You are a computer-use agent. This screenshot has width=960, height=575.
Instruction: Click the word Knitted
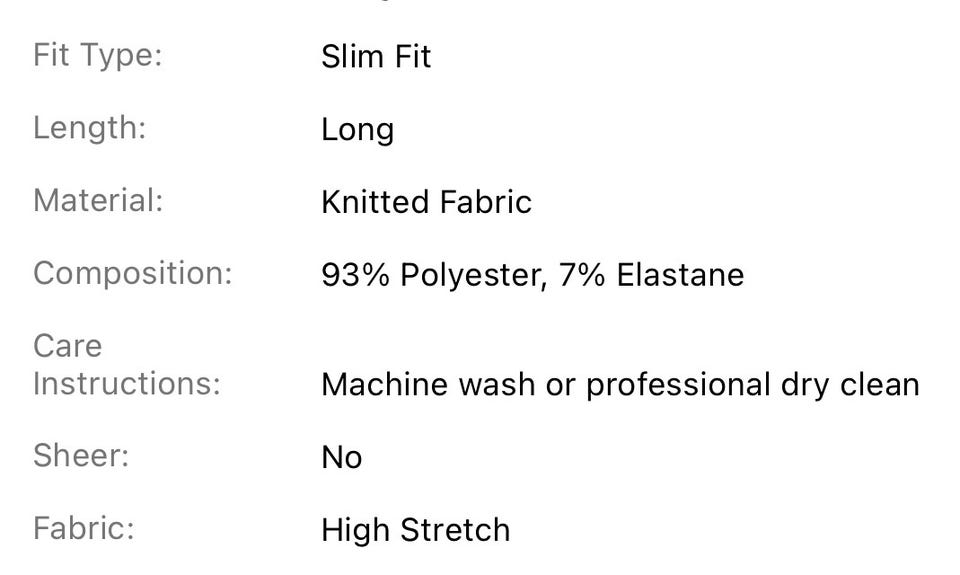pos(375,202)
